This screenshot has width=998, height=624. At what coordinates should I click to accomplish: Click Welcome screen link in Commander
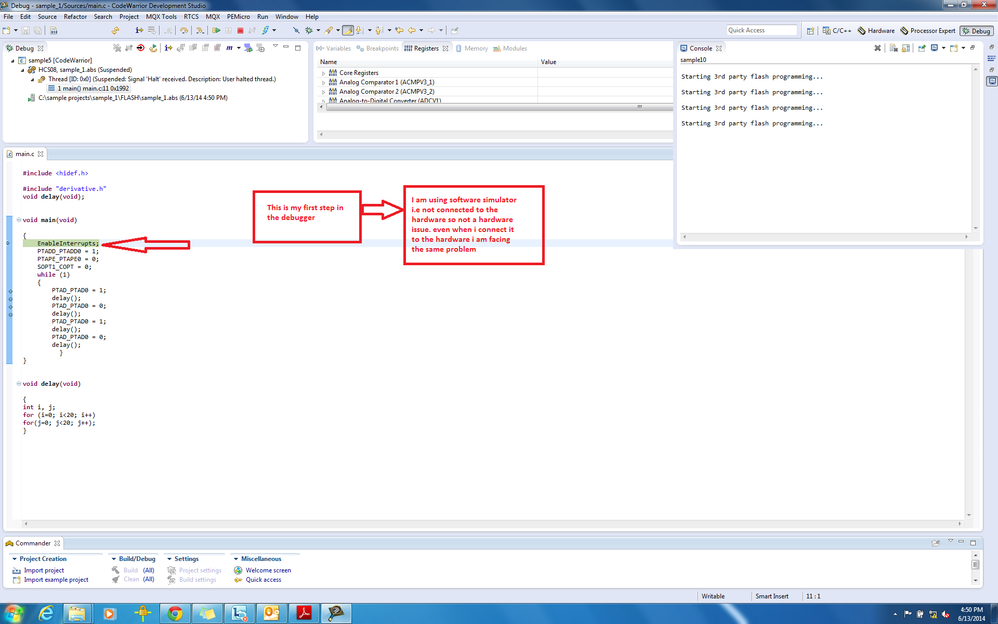pyautogui.click(x=268, y=571)
